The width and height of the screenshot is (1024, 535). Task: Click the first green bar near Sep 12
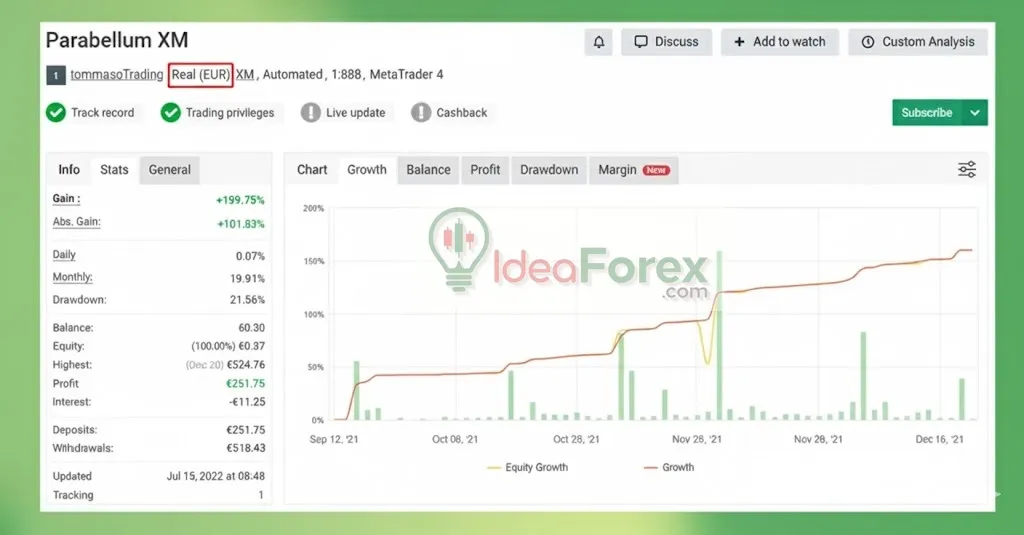tap(357, 390)
